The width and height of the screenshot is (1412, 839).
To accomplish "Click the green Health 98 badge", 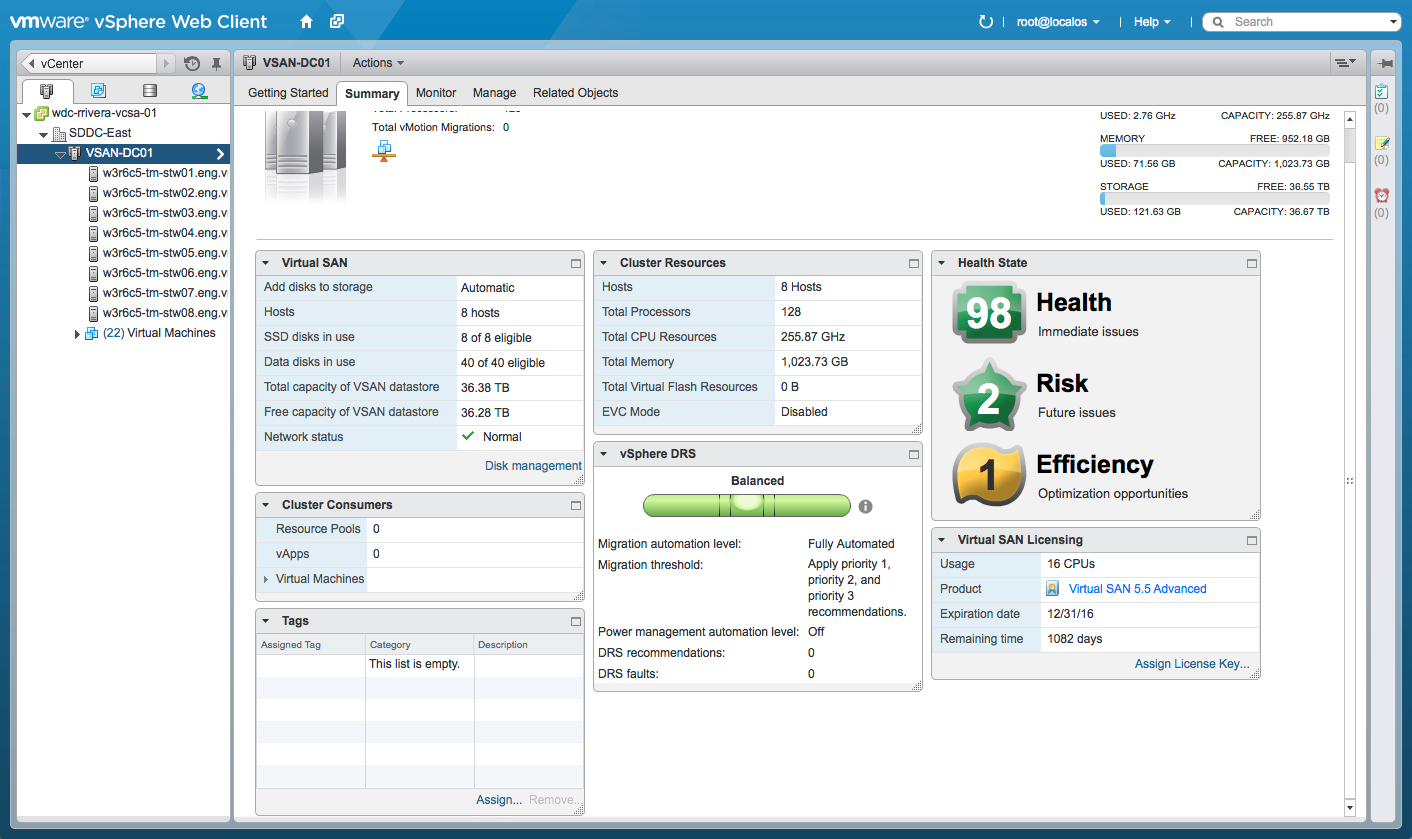I will pyautogui.click(x=989, y=313).
